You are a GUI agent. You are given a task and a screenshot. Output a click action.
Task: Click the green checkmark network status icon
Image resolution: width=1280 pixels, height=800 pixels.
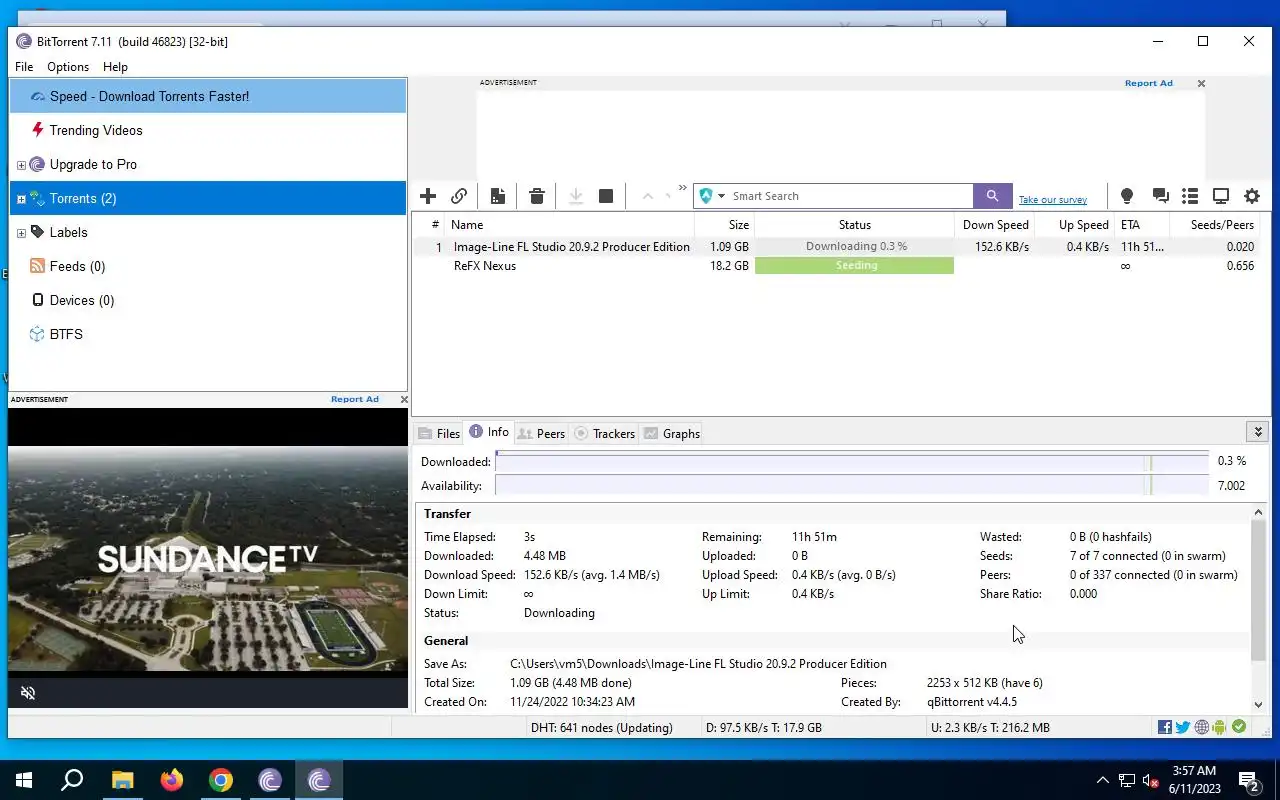coord(1239,728)
